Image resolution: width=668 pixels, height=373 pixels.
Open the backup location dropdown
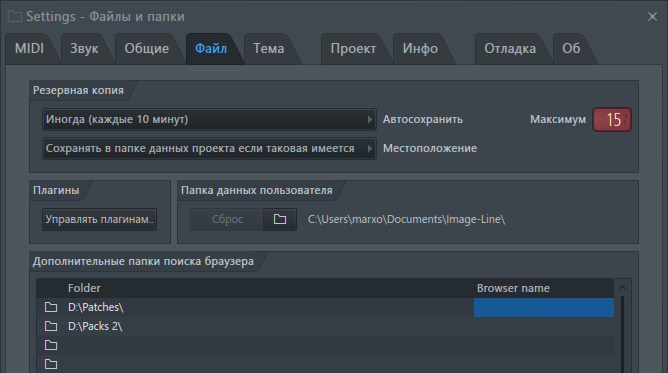[209, 148]
